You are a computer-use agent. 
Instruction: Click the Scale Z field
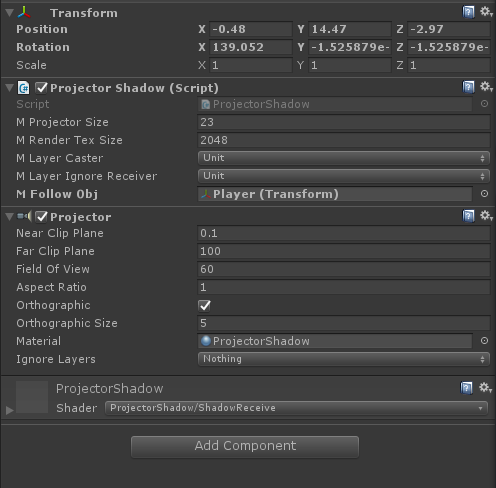pyautogui.click(x=449, y=65)
